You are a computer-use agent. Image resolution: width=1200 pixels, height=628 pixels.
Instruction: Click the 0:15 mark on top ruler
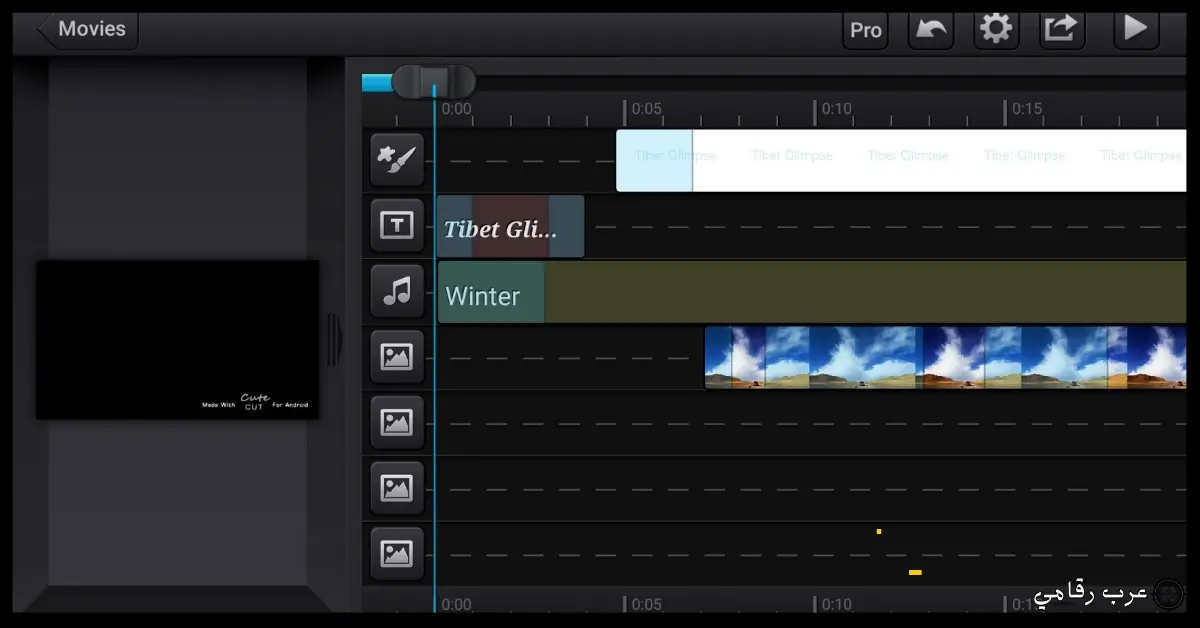(1026, 109)
